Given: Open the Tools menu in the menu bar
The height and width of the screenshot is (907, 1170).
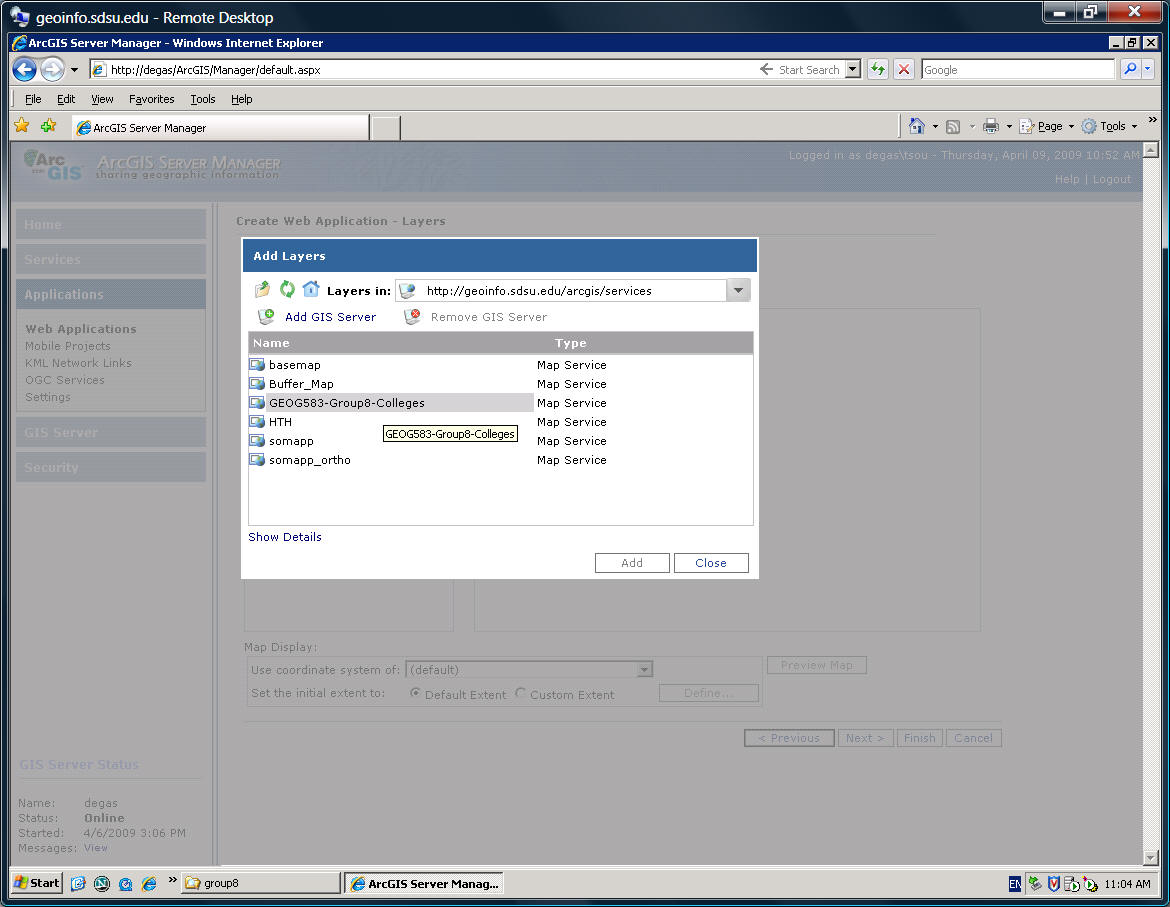Looking at the screenshot, I should click(x=202, y=99).
